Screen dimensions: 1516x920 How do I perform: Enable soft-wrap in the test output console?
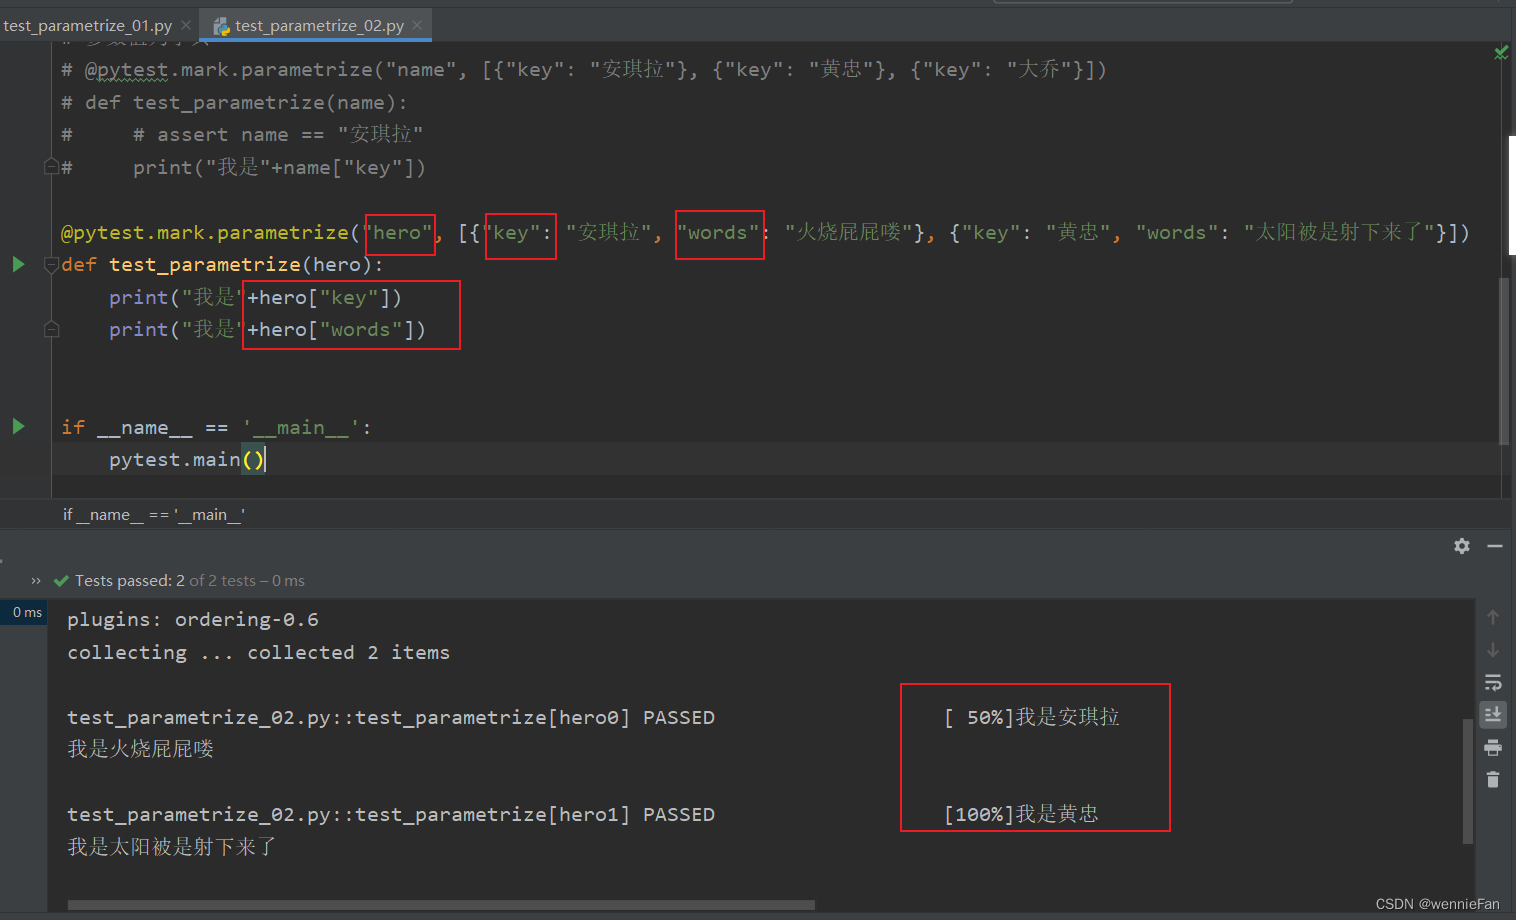(x=1493, y=683)
